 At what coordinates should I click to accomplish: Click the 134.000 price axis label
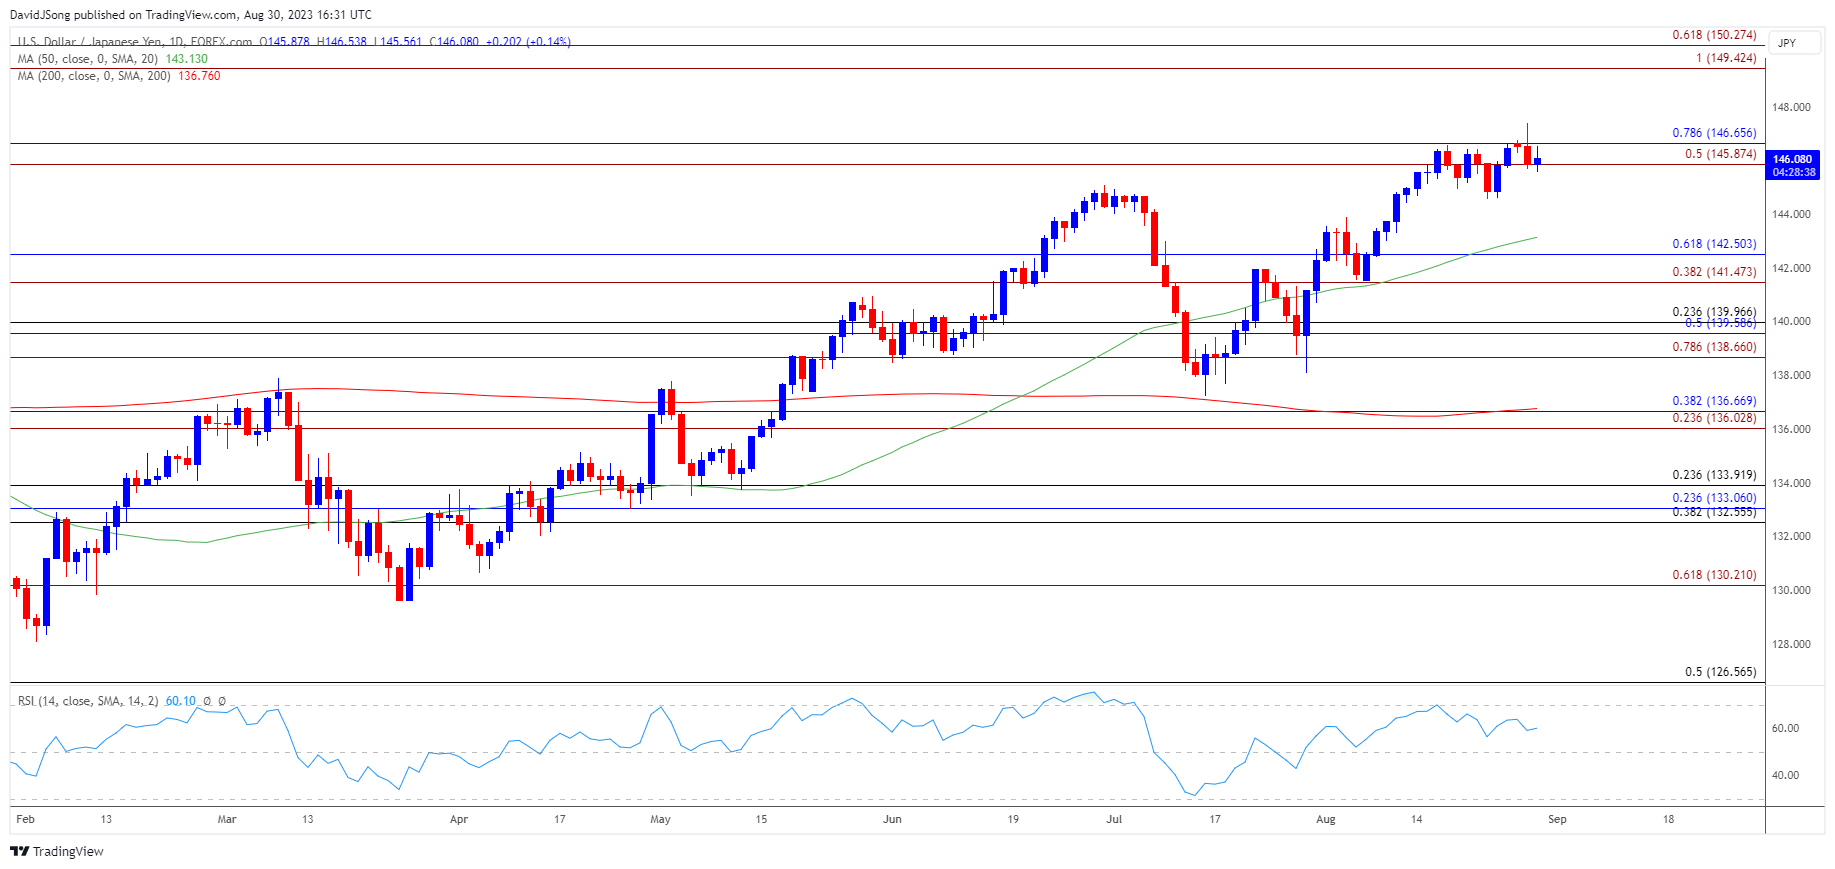tap(1791, 483)
